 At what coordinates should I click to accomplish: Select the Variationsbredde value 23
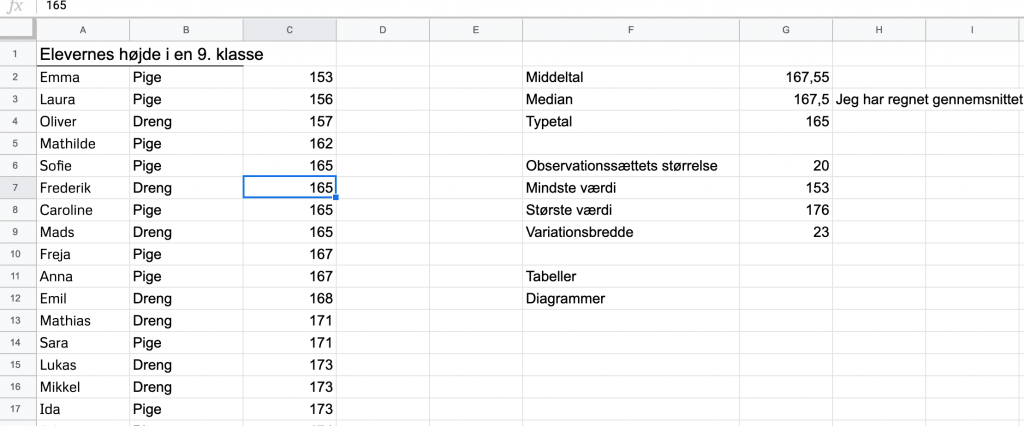coord(786,232)
